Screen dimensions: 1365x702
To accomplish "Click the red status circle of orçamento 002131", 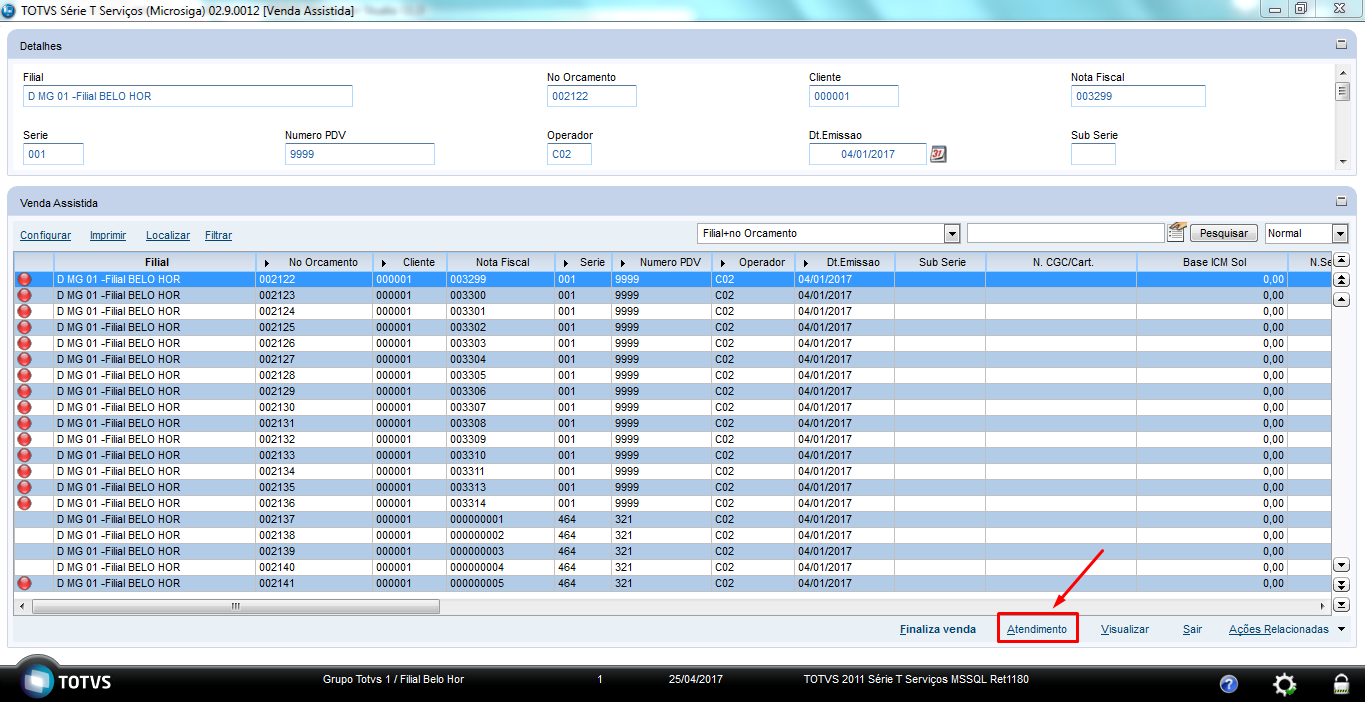I will [x=25, y=423].
